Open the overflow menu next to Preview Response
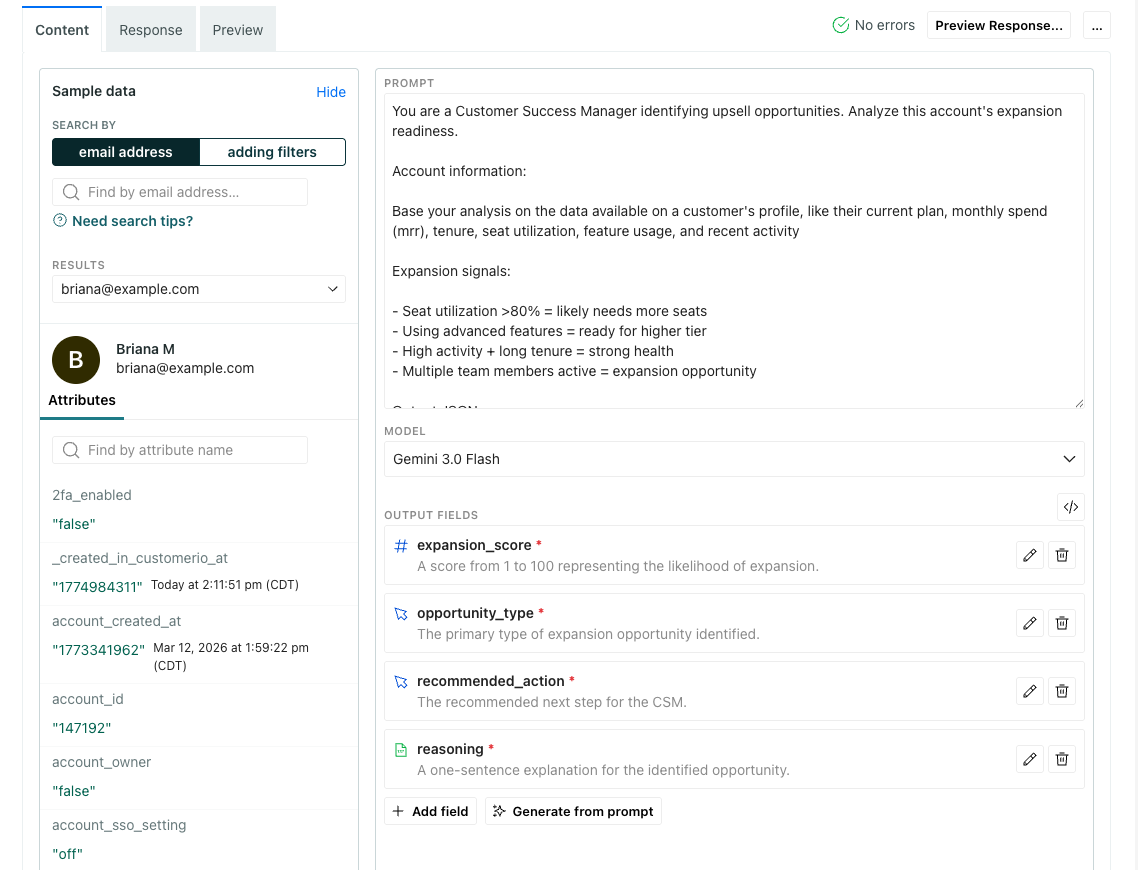The width and height of the screenshot is (1138, 870). click(1097, 25)
